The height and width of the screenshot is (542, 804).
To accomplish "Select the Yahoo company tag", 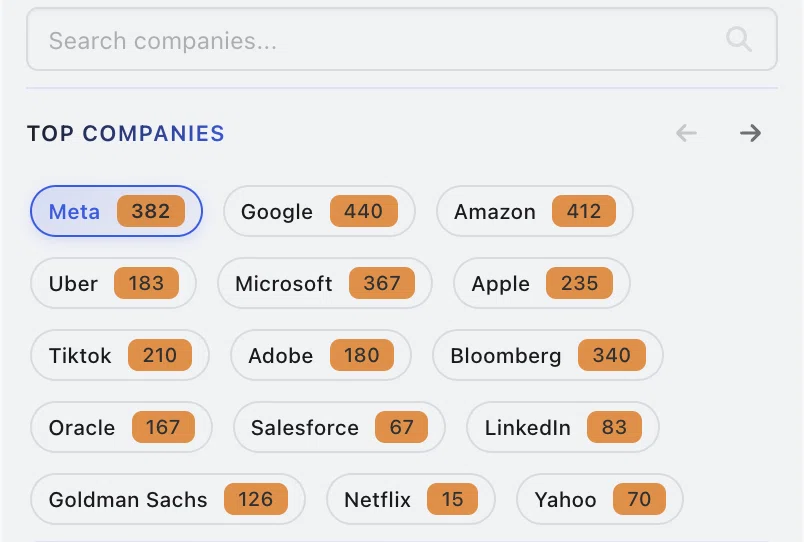I will pyautogui.click(x=599, y=499).
